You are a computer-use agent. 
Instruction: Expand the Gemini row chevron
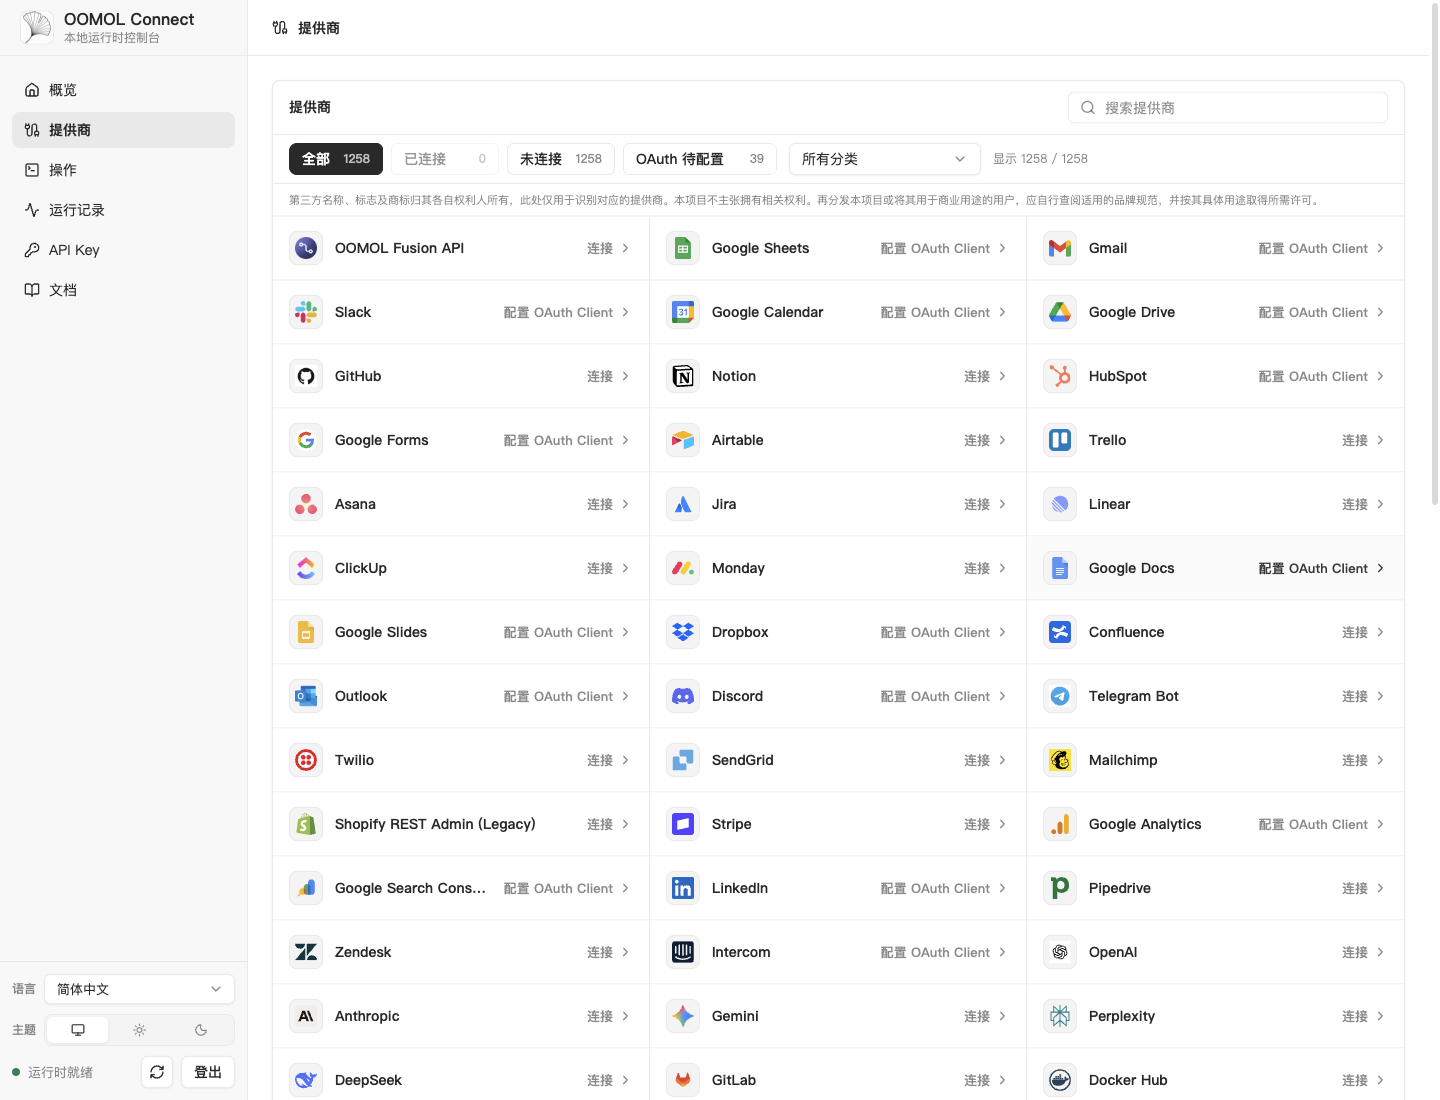[1003, 1016]
